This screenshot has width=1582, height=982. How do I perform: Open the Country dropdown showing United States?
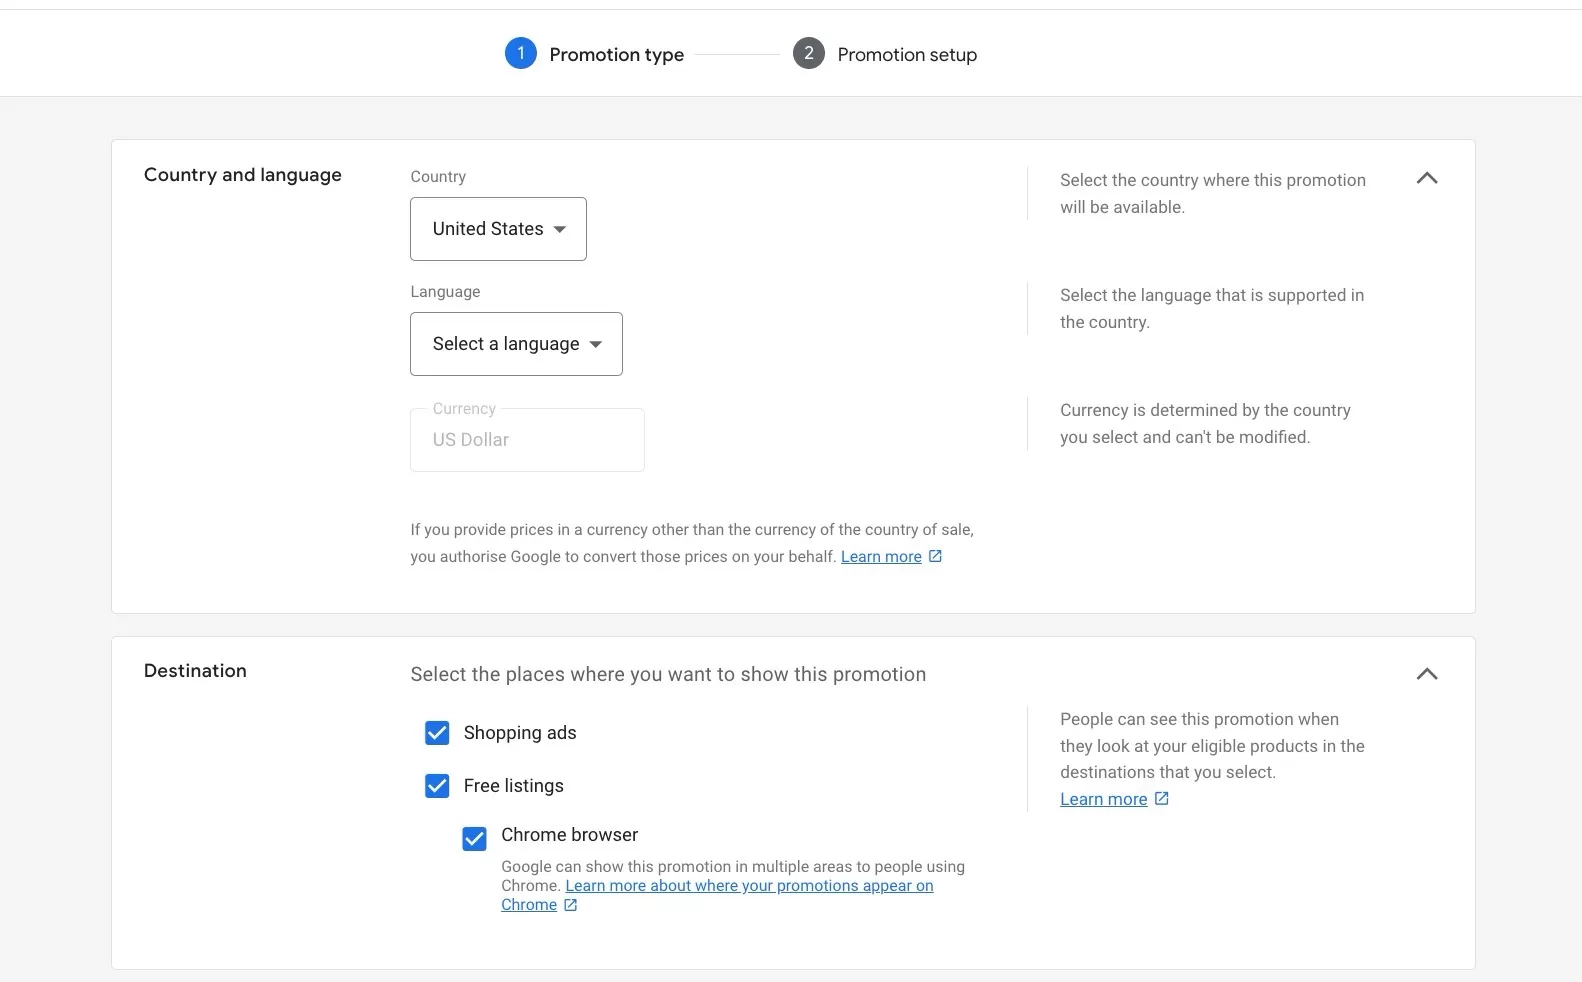click(498, 229)
